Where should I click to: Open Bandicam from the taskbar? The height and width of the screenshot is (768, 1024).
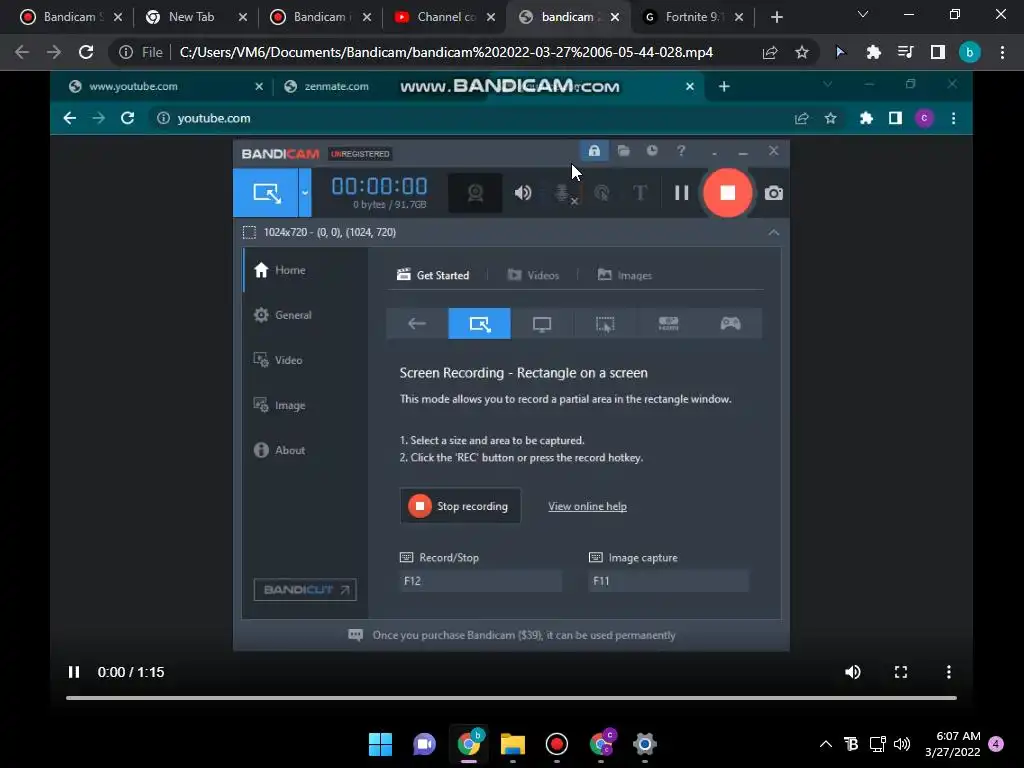(556, 744)
